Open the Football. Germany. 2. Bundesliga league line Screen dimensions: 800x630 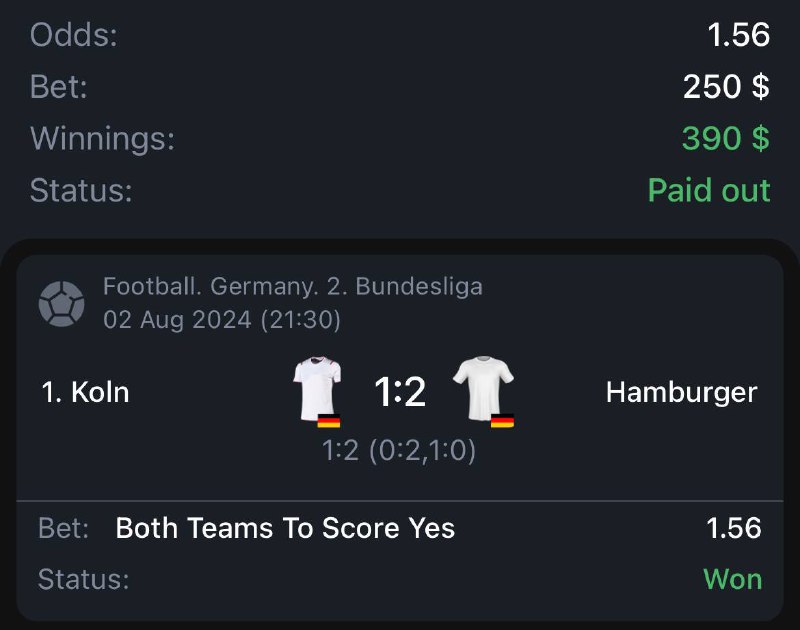point(293,287)
